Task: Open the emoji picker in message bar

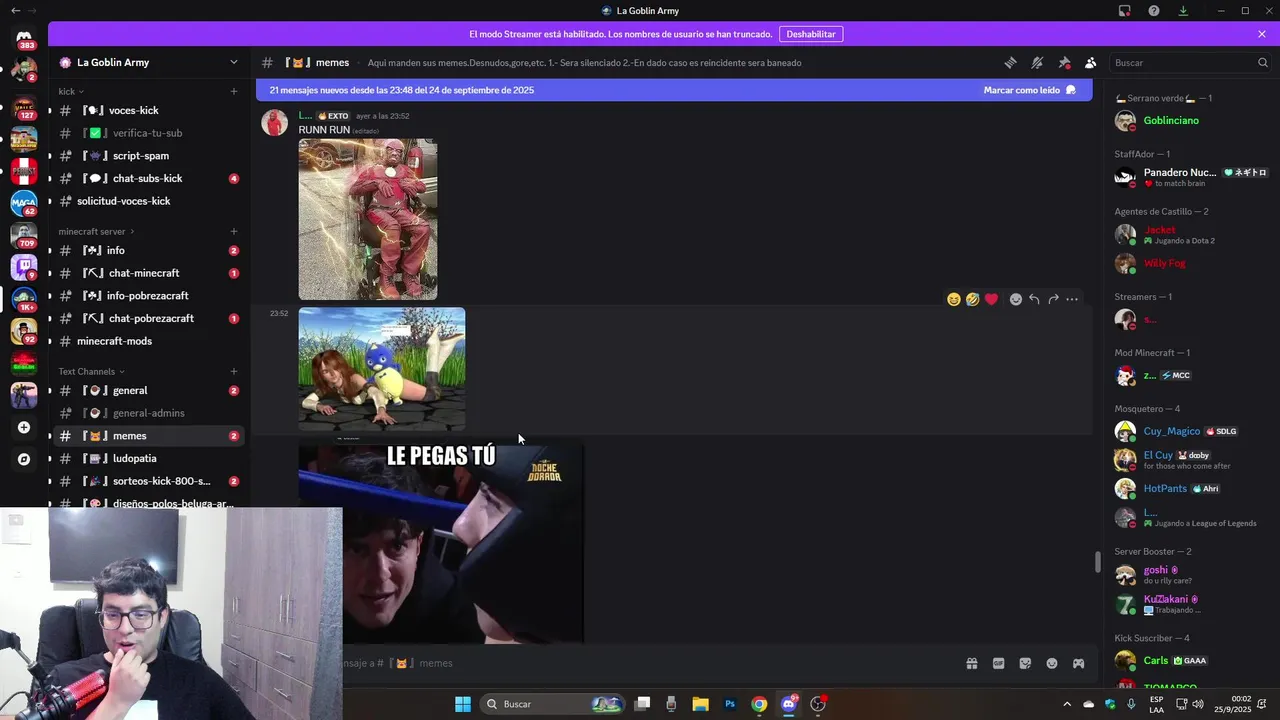Action: [x=1052, y=663]
